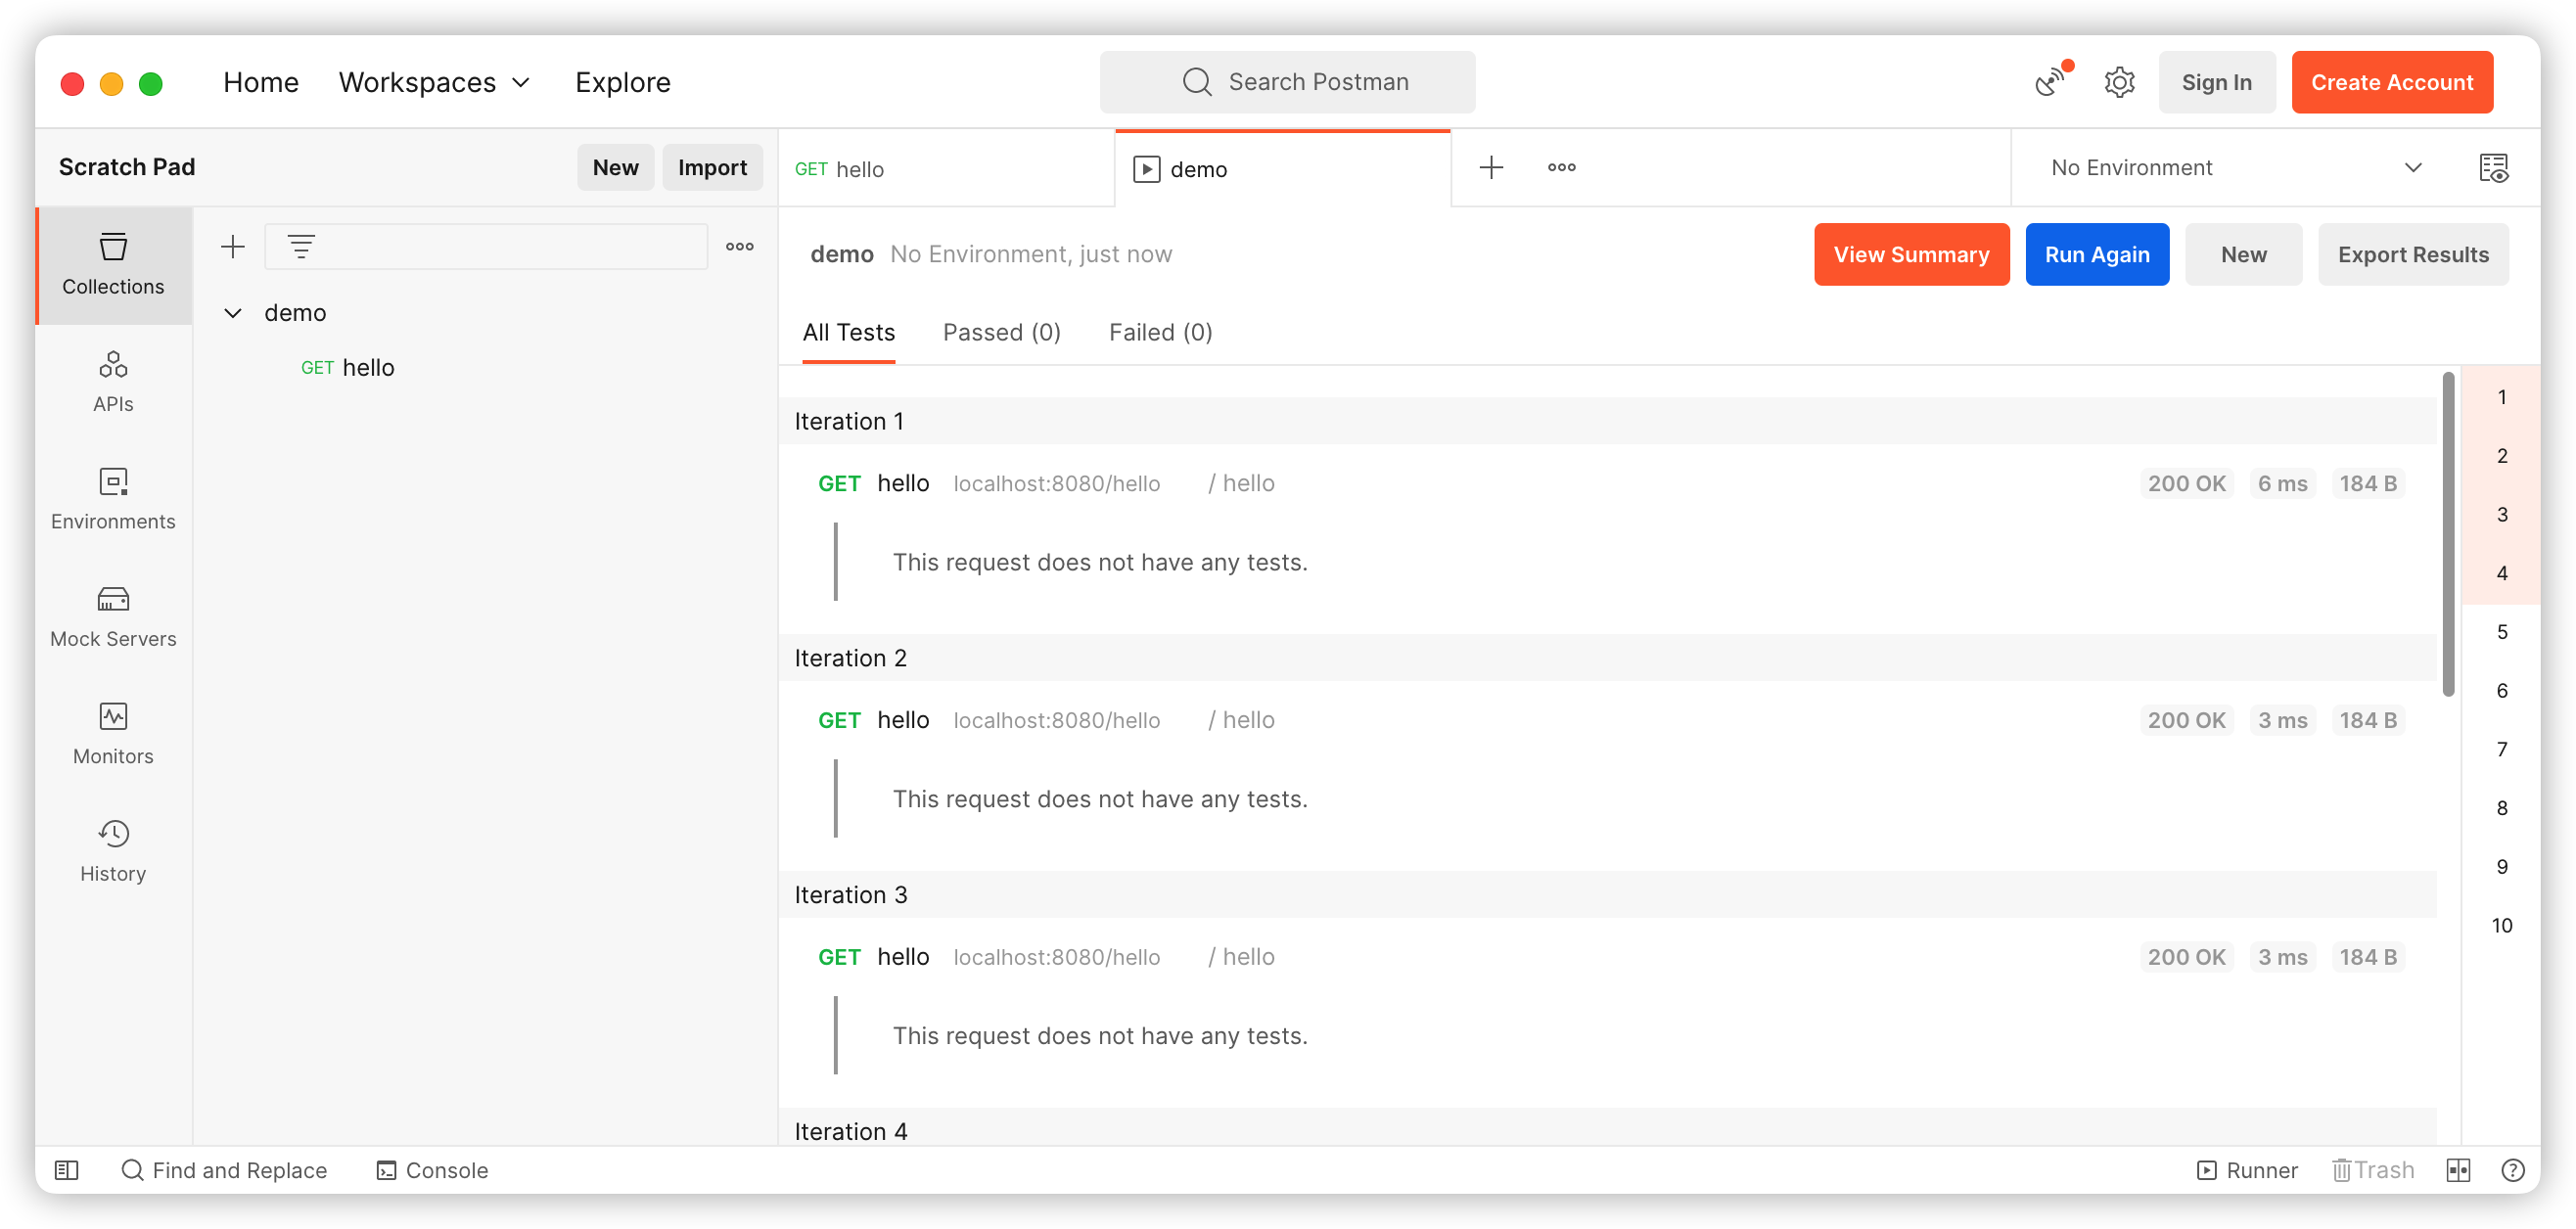Jump to iteration 7 in the index

2501,749
